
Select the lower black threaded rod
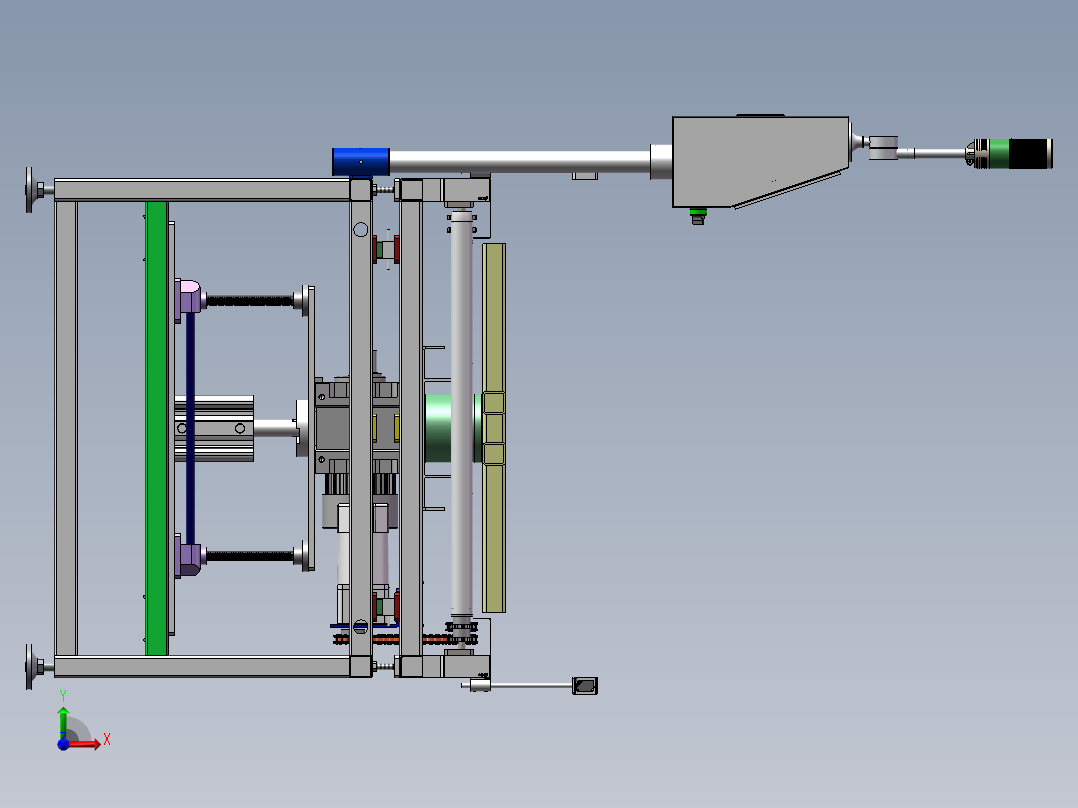coord(250,556)
